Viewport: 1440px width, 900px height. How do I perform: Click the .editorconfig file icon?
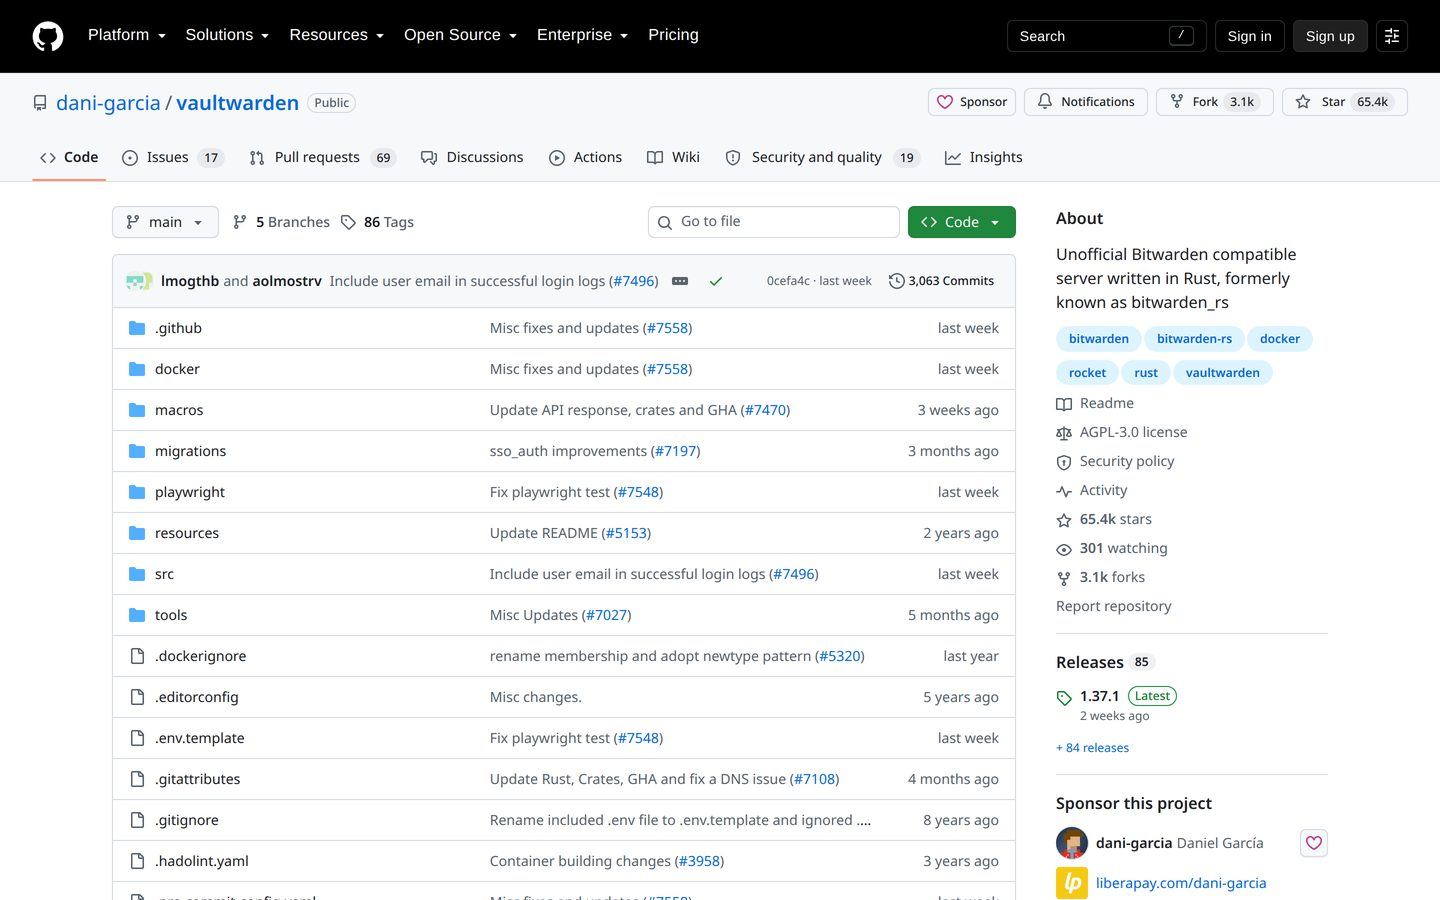[137, 697]
